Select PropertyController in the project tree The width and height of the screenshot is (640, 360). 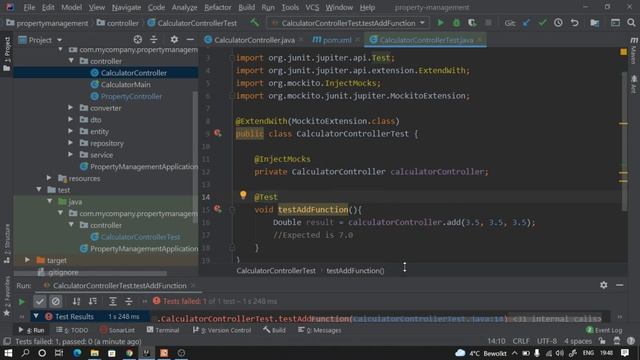131,96
